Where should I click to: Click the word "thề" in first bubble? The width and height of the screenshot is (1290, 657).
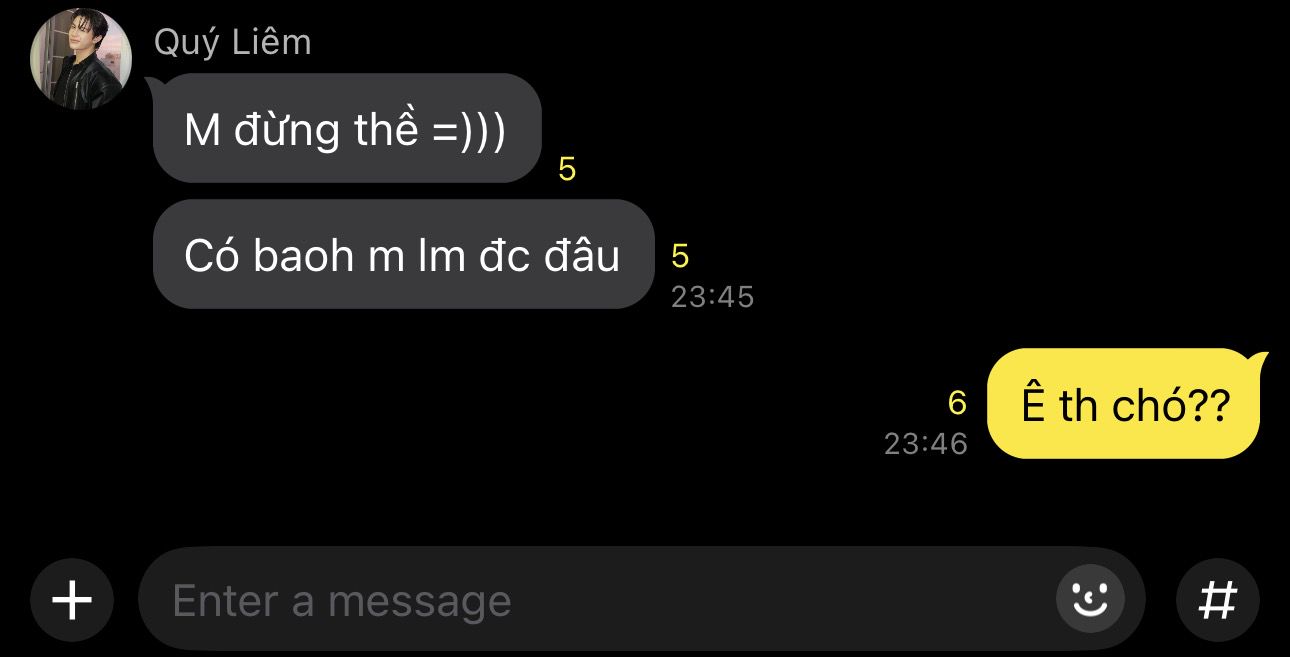tap(386, 130)
